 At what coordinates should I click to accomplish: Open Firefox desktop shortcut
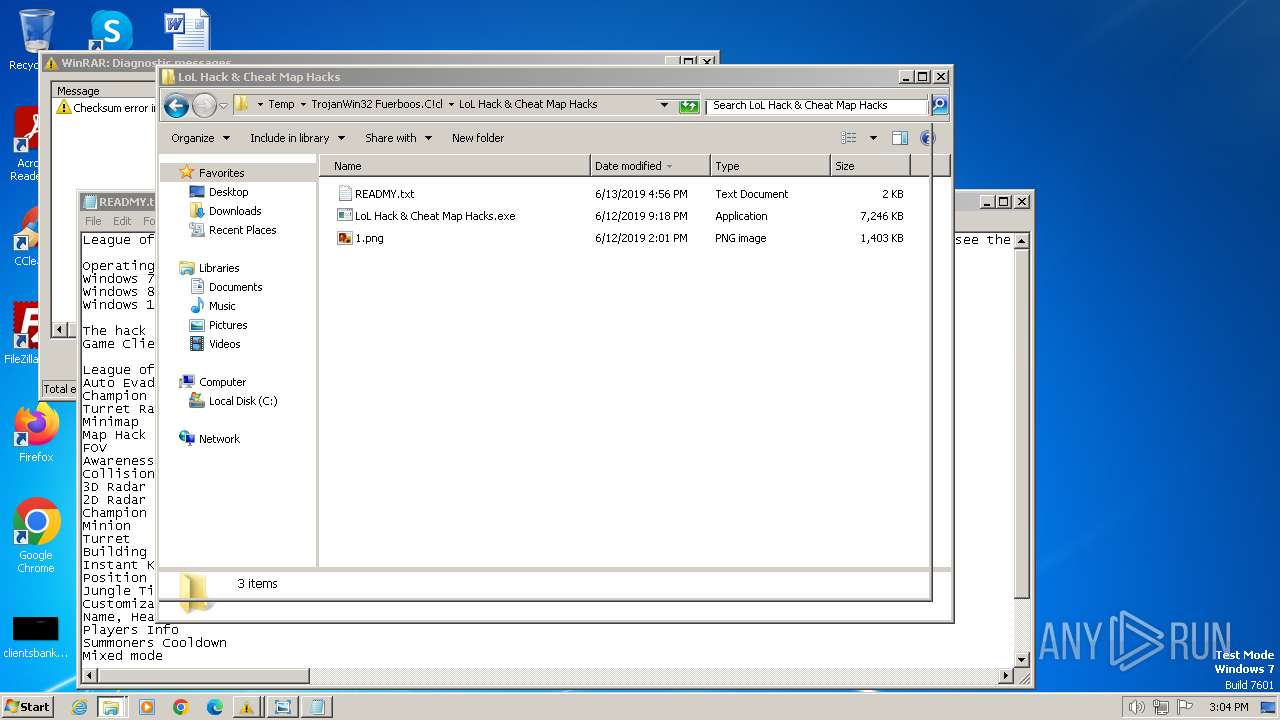pyautogui.click(x=36, y=434)
